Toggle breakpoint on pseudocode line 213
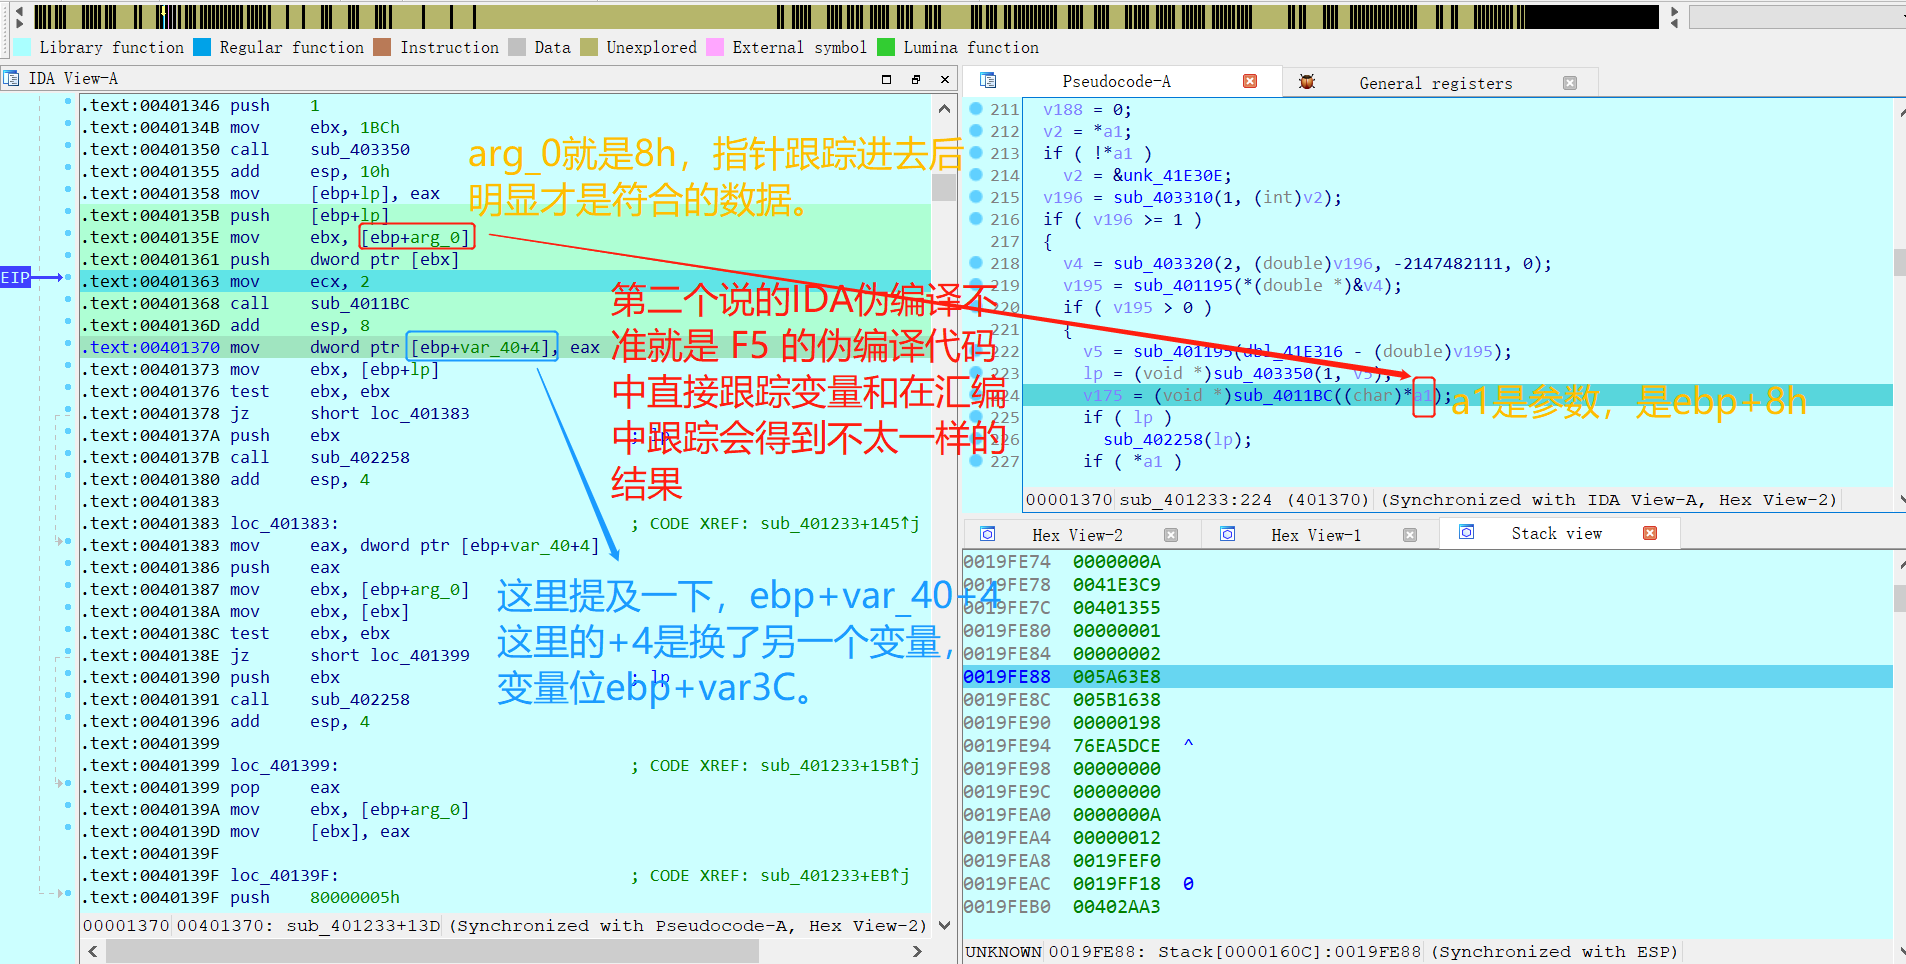Screen dimensions: 1906x964 [976, 152]
